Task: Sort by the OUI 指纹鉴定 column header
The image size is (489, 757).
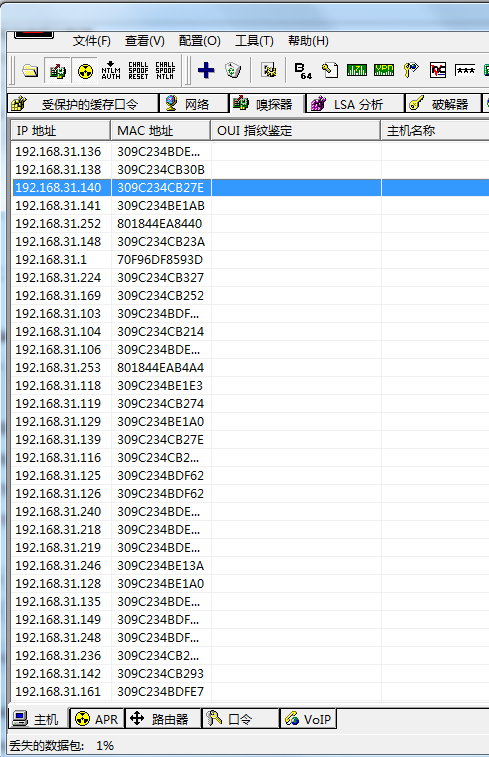Action: point(295,131)
